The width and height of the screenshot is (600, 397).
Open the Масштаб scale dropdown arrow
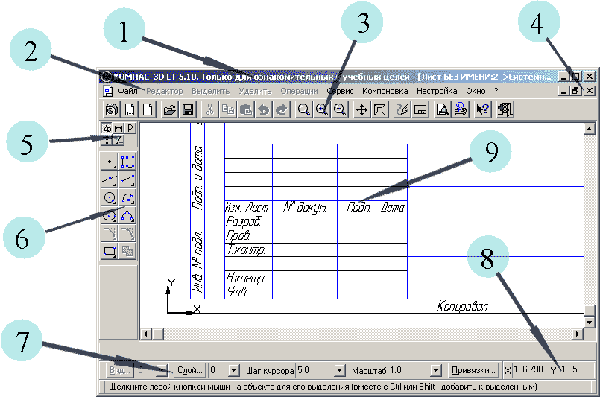point(435,370)
